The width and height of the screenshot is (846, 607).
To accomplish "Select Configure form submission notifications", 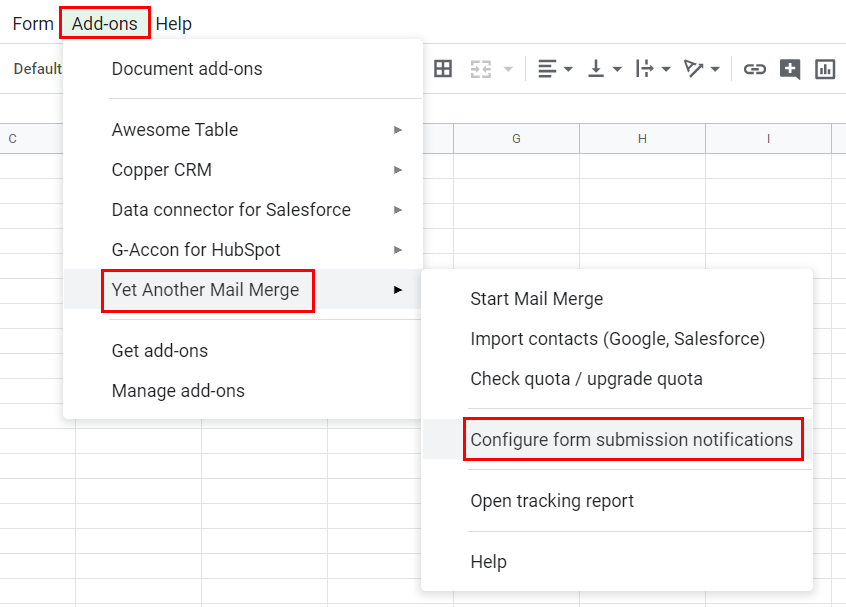I will [631, 440].
